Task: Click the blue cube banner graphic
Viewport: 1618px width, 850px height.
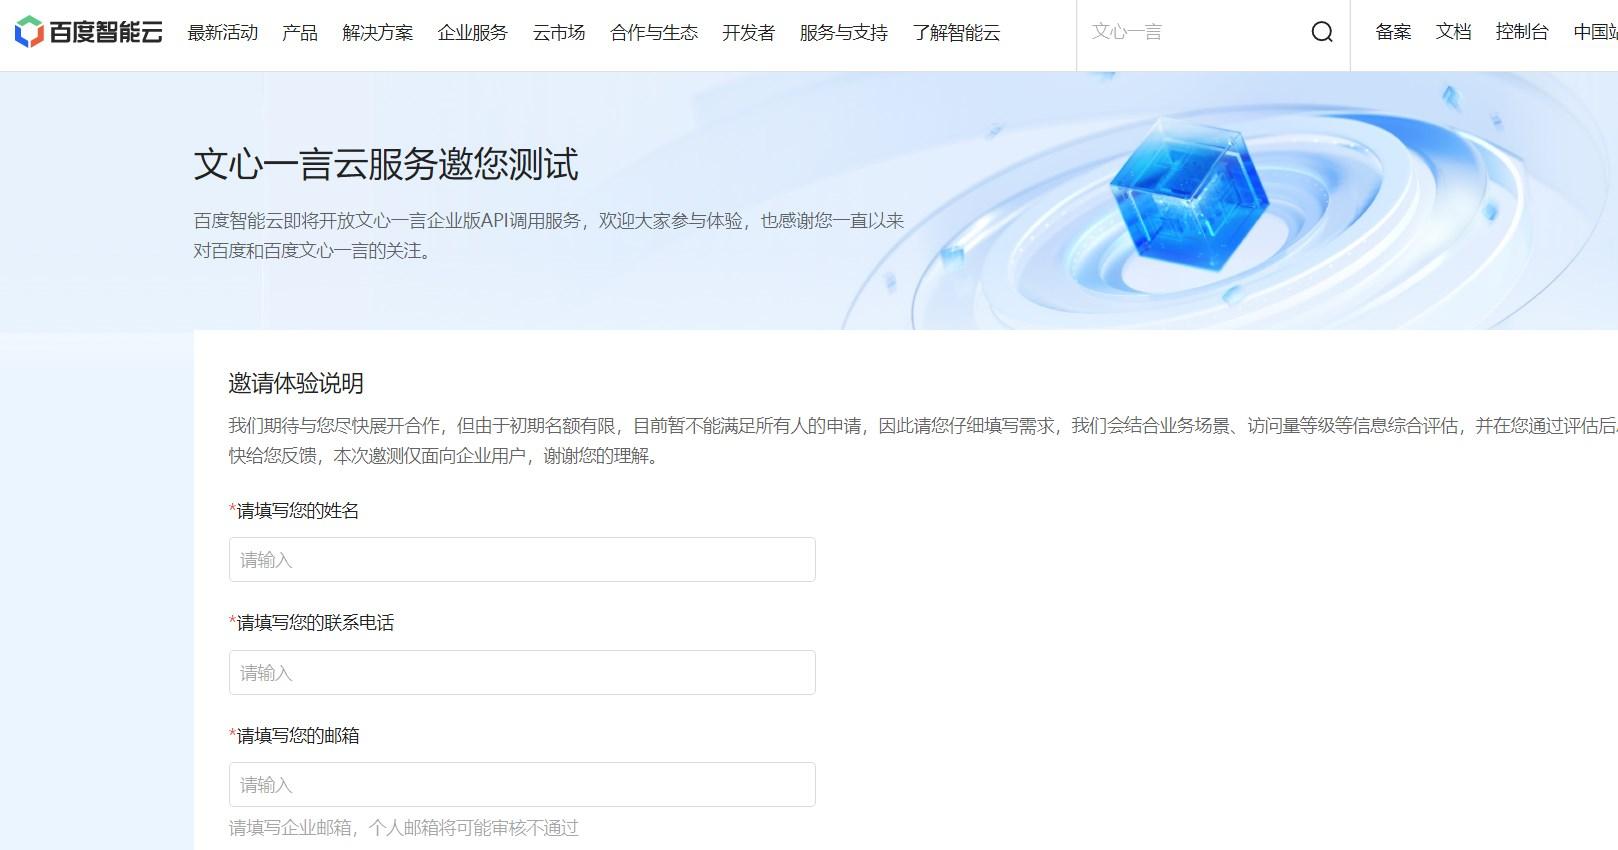Action: point(1188,197)
